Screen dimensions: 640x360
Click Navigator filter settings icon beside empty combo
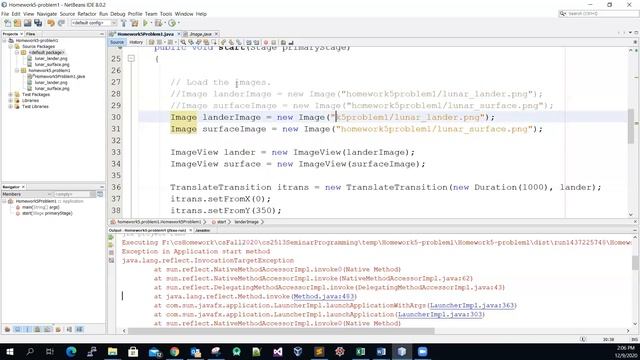coord(100,194)
